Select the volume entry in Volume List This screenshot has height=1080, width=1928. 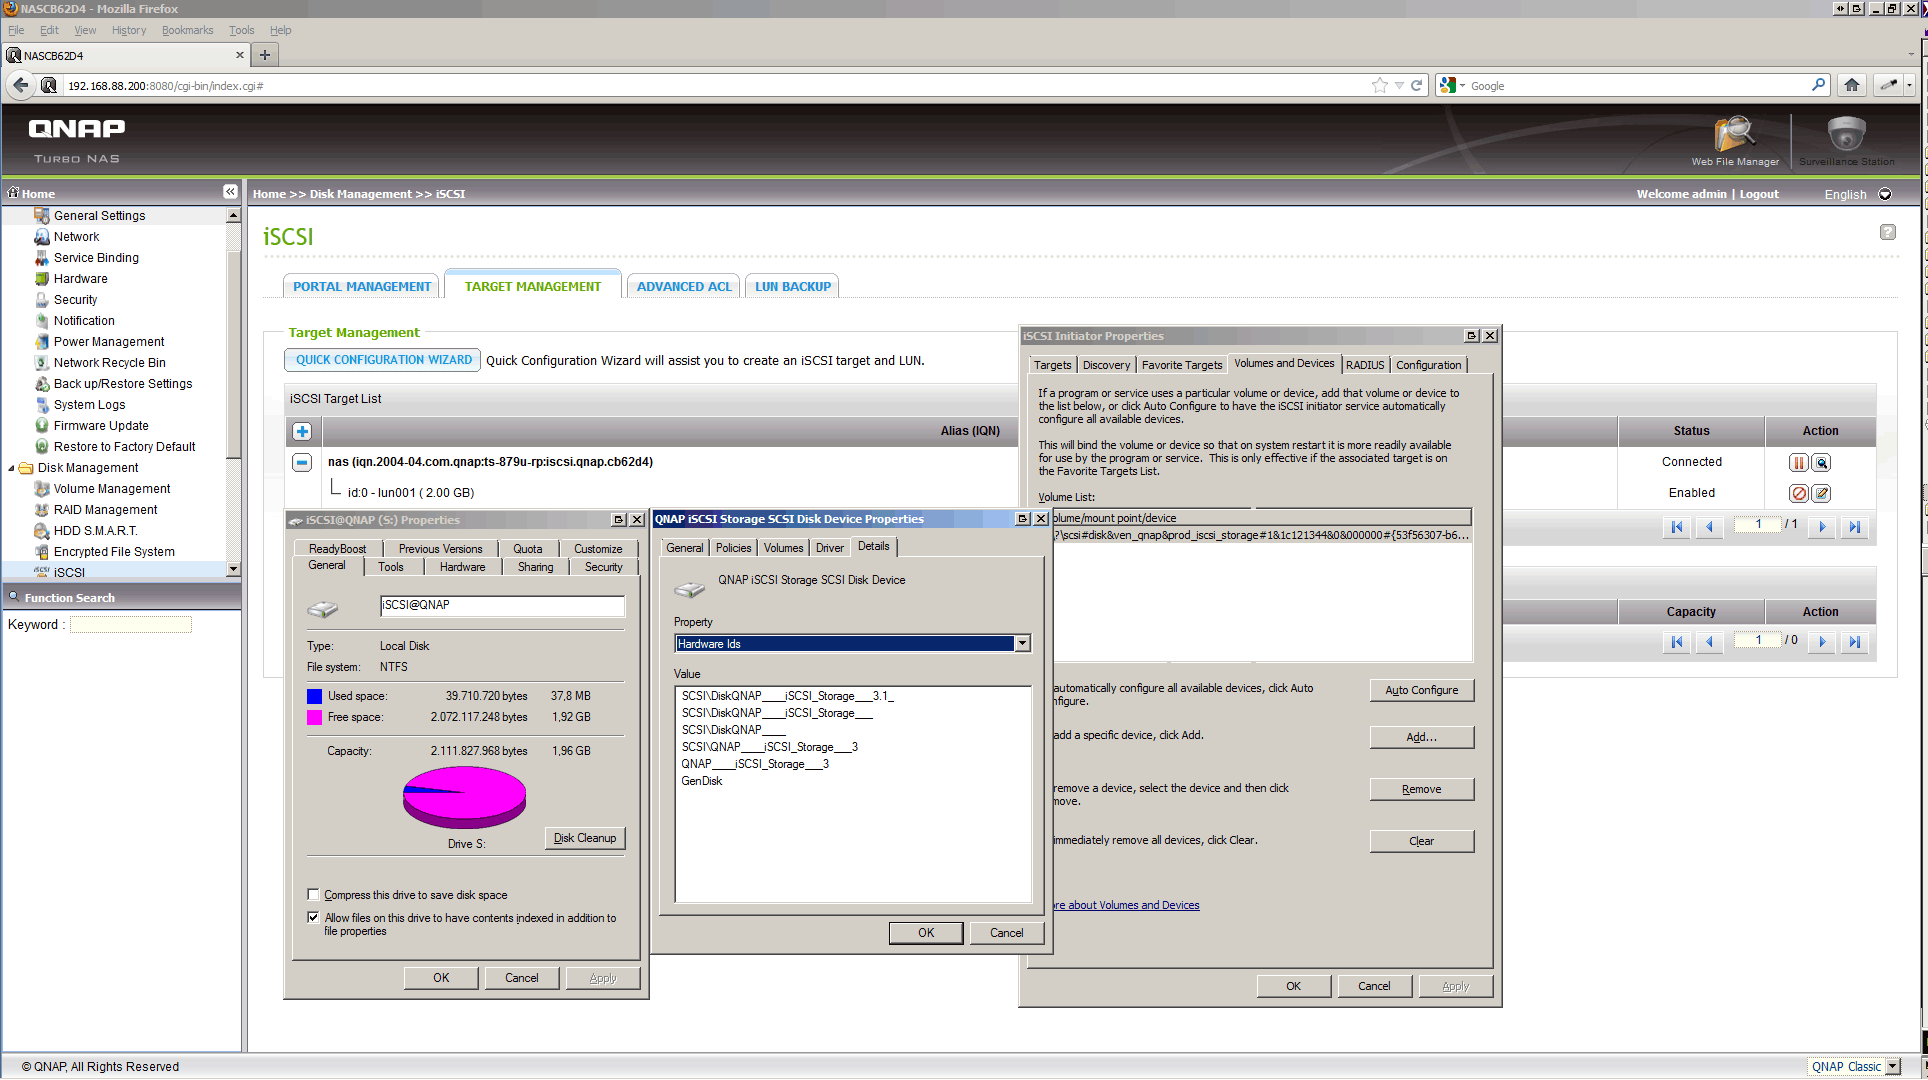[x=1262, y=535]
